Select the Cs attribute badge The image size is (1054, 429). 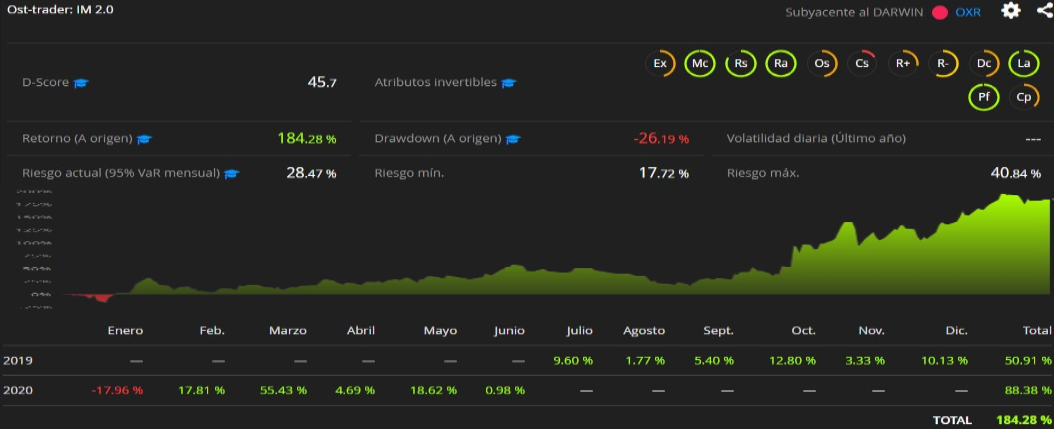[862, 64]
